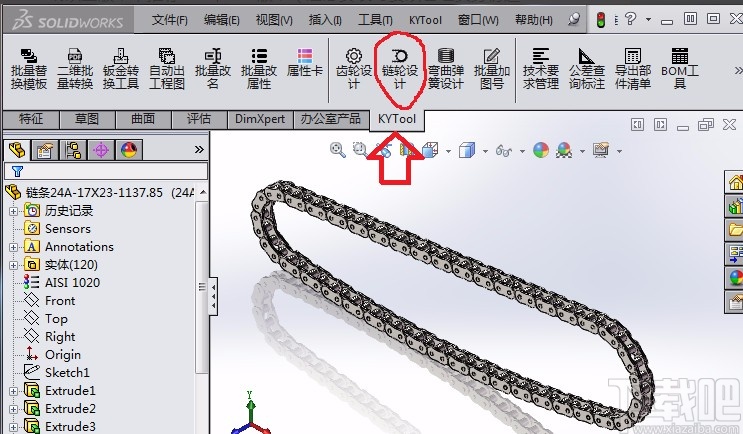Open the KYTool menu in menu bar
This screenshot has height=434, width=743.
pyautogui.click(x=425, y=20)
